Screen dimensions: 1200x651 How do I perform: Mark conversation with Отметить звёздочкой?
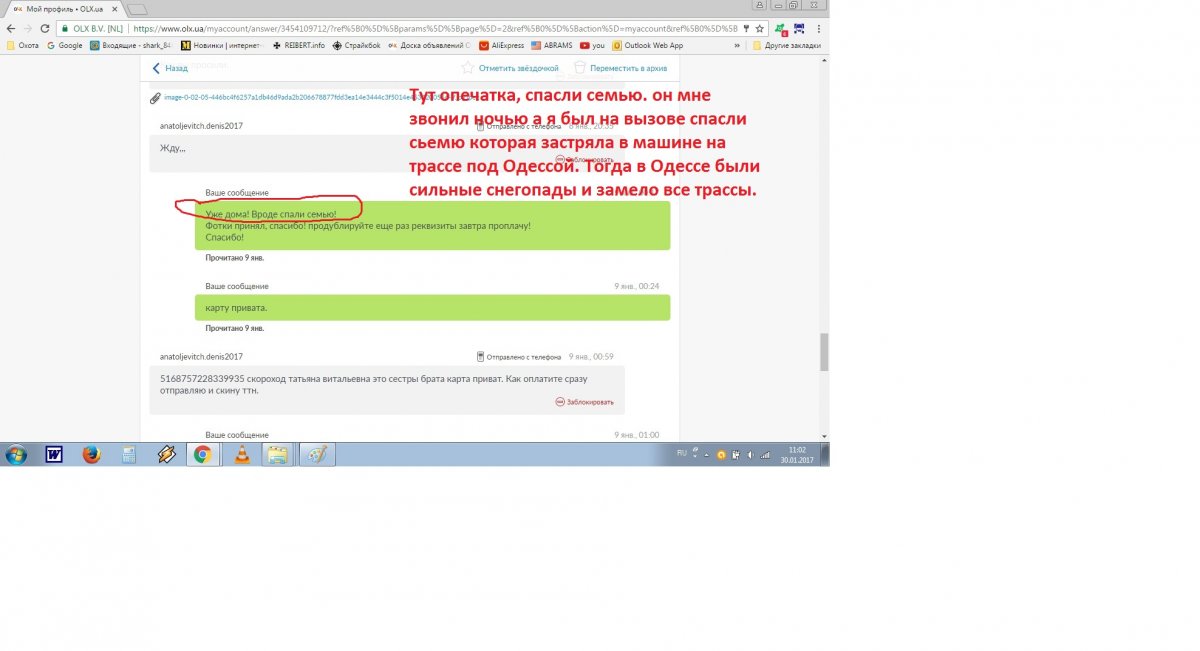tap(510, 68)
